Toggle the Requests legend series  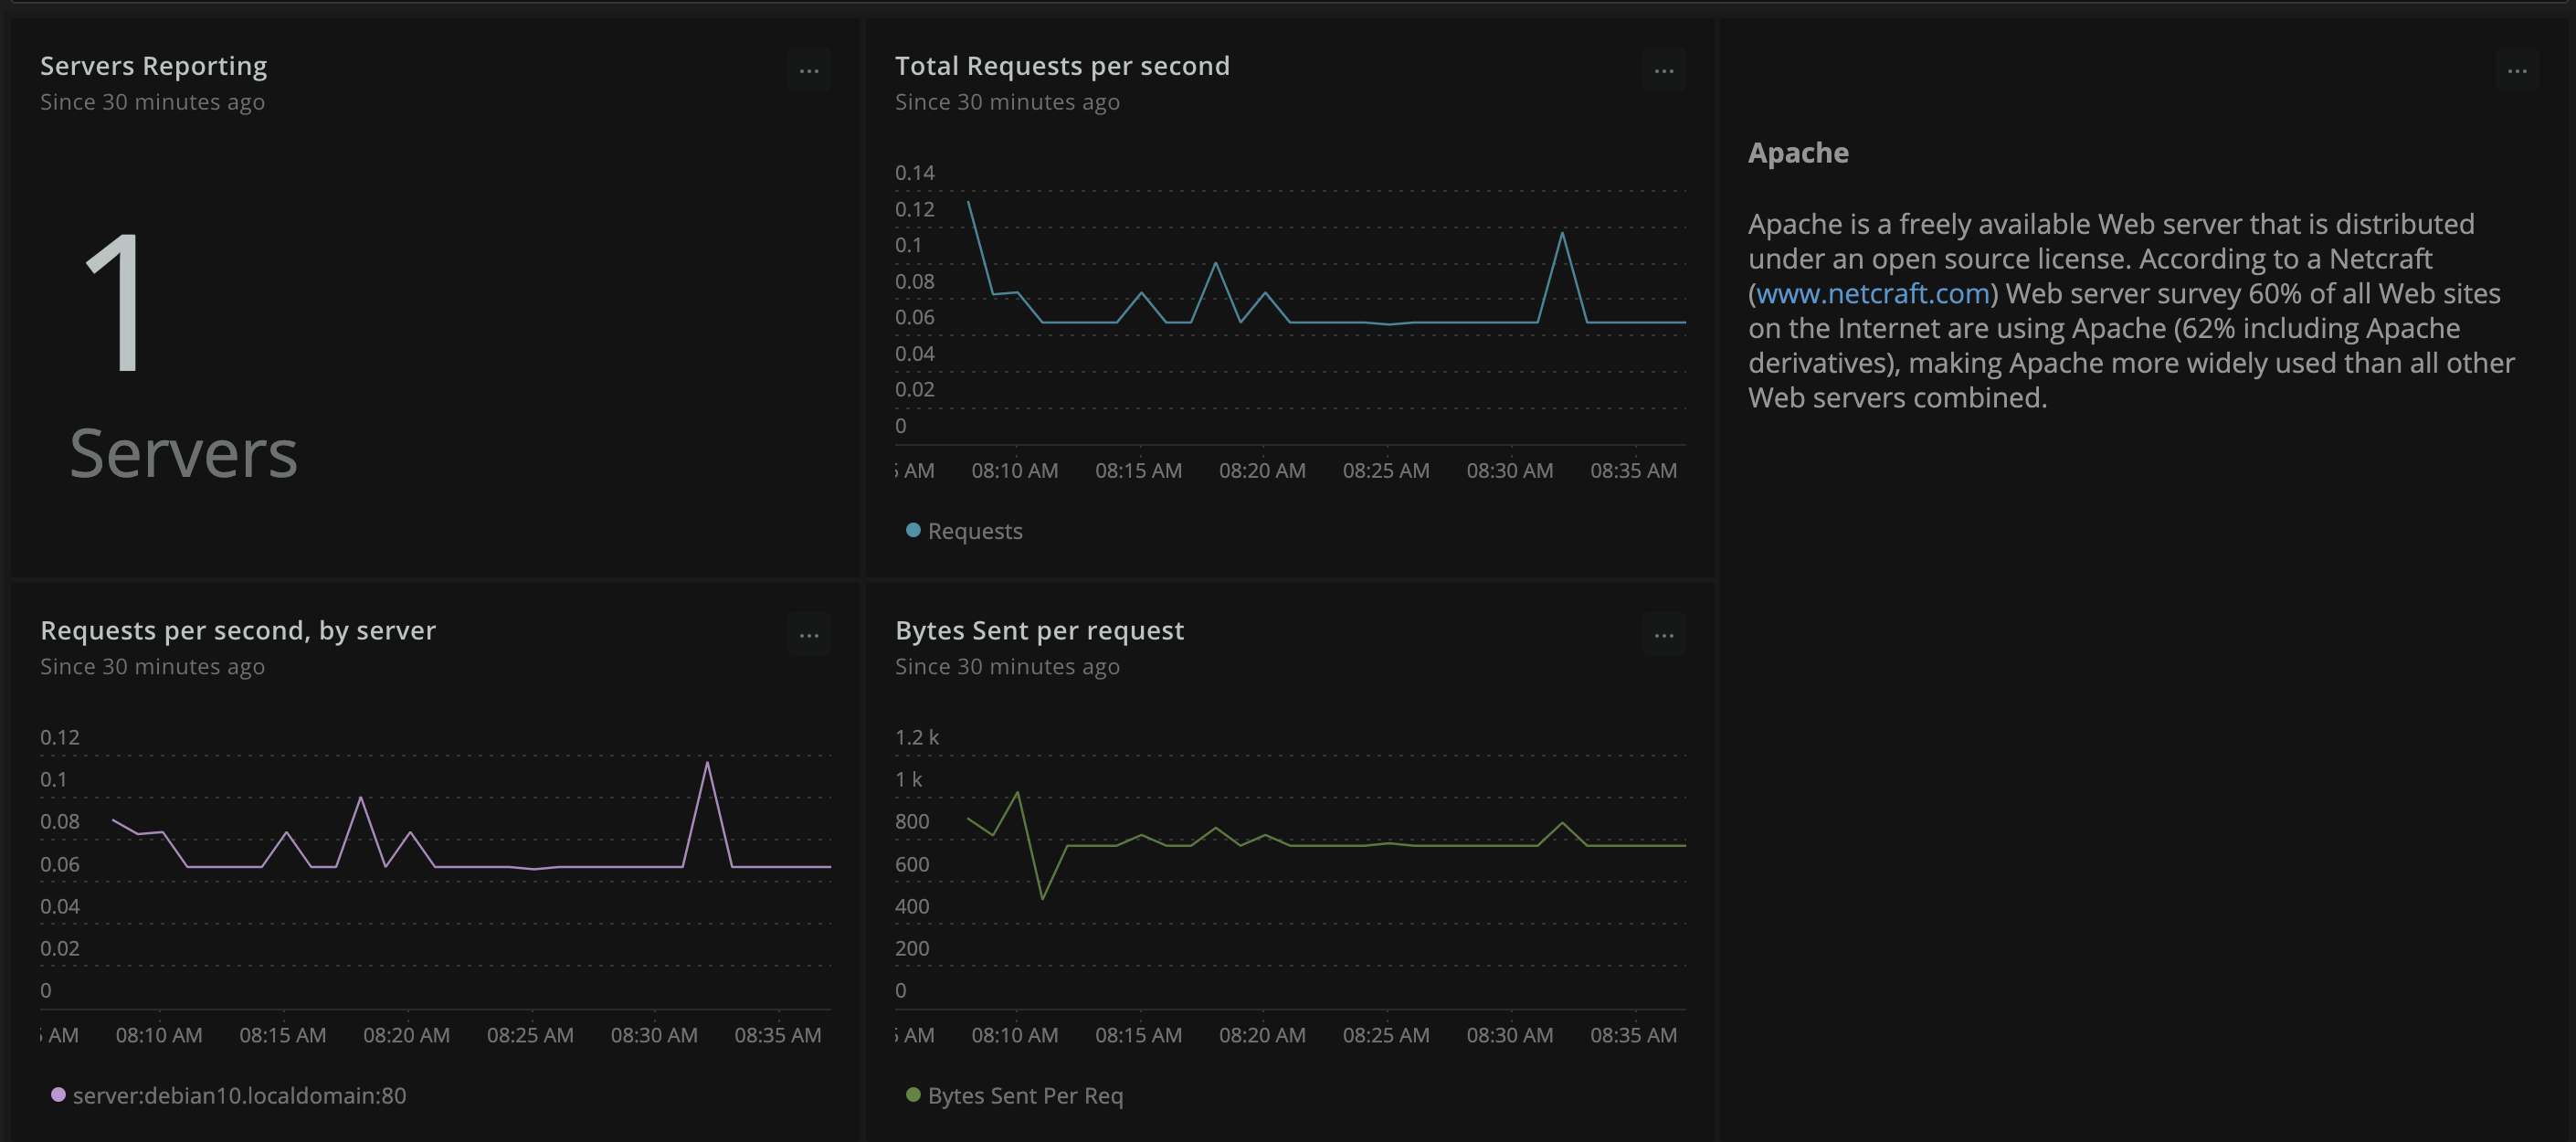point(974,531)
